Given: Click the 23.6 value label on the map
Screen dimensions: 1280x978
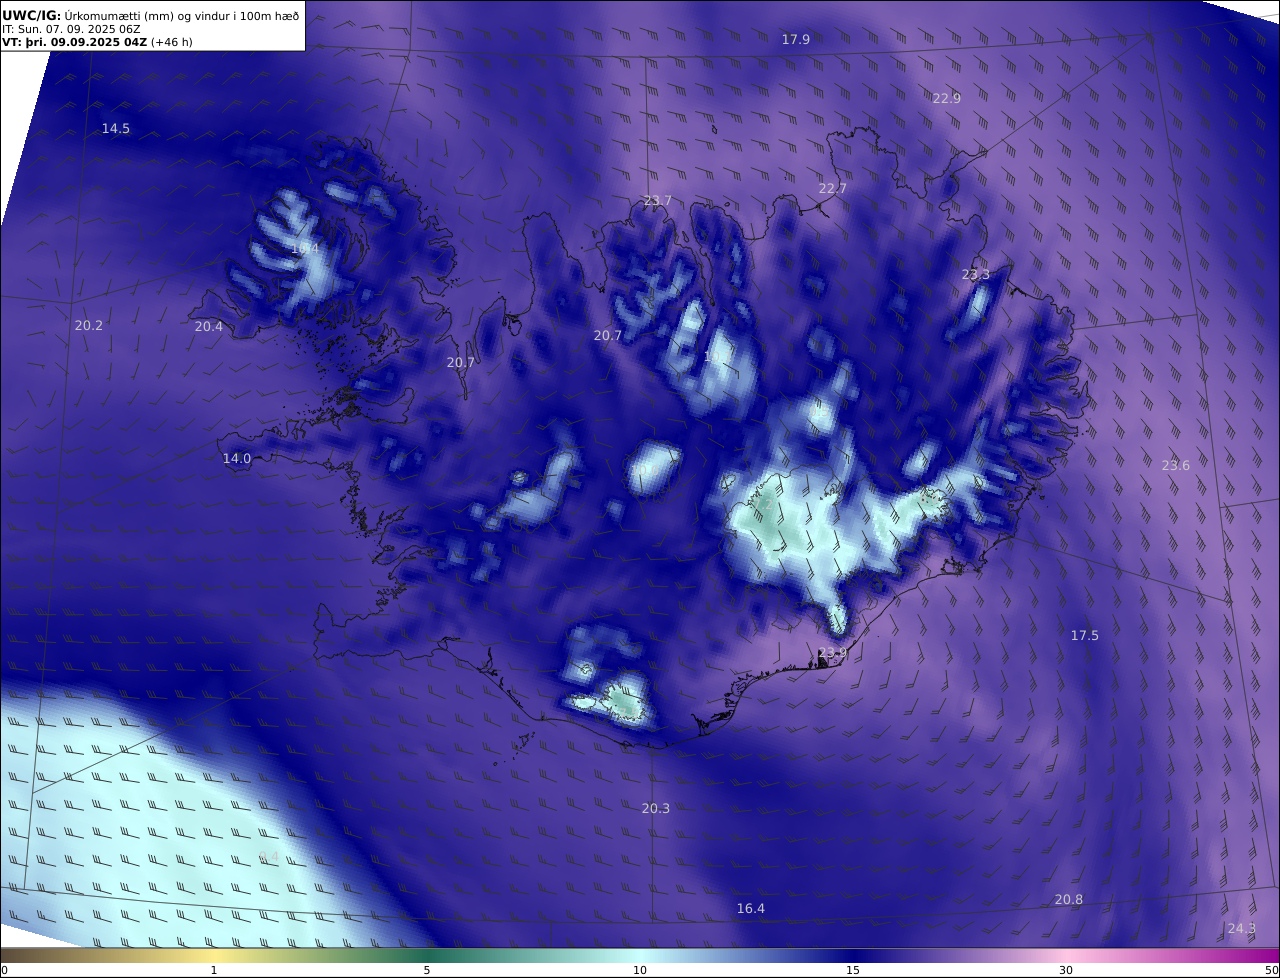Looking at the screenshot, I should [1176, 465].
